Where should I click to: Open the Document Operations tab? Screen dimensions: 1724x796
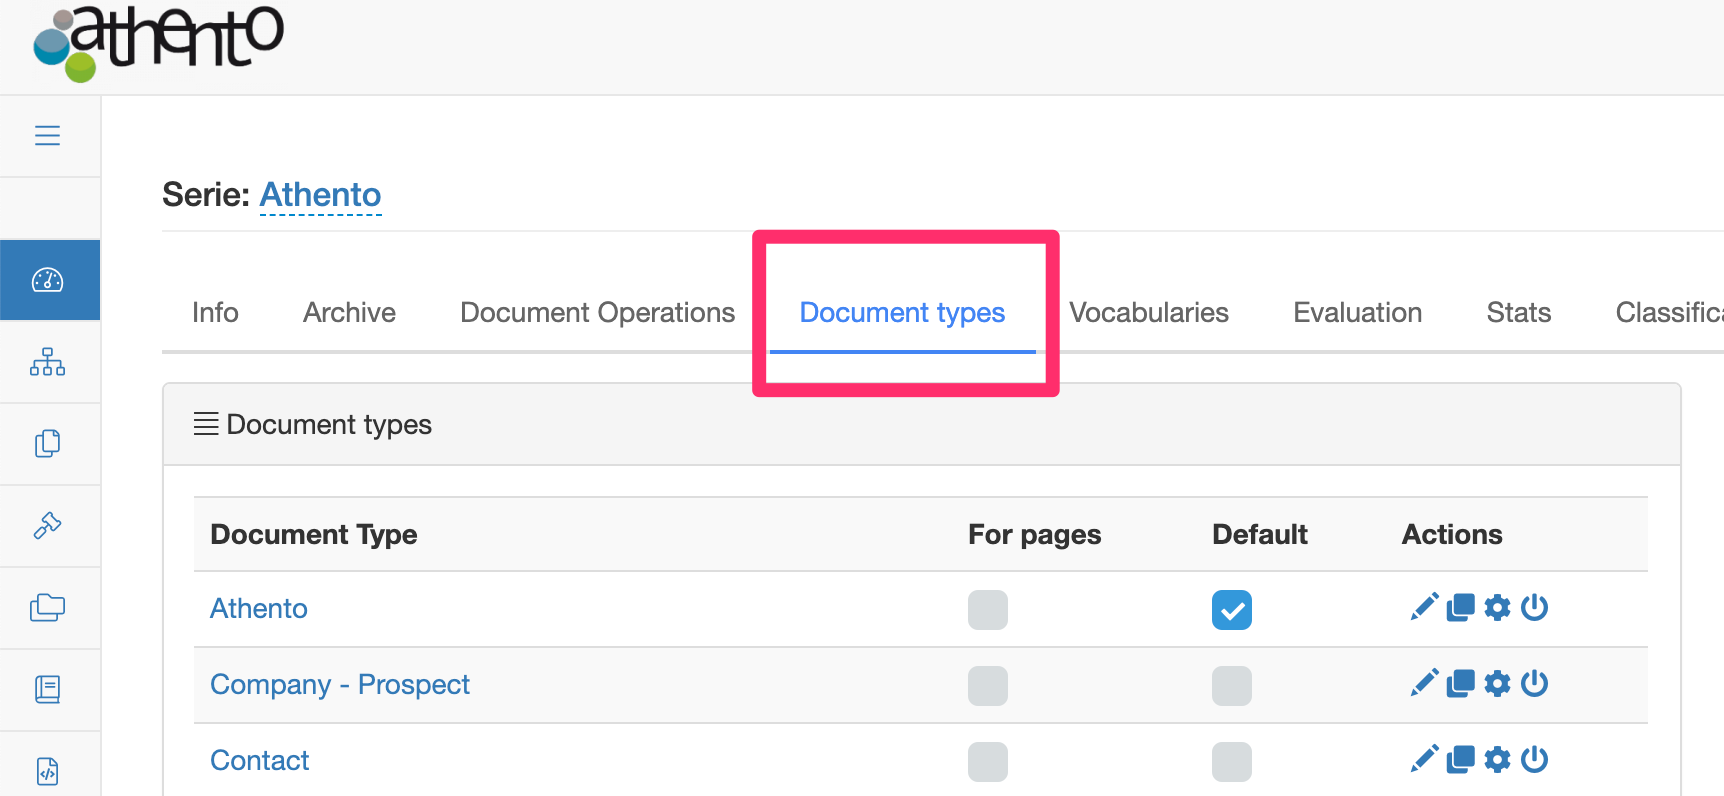pos(597,313)
